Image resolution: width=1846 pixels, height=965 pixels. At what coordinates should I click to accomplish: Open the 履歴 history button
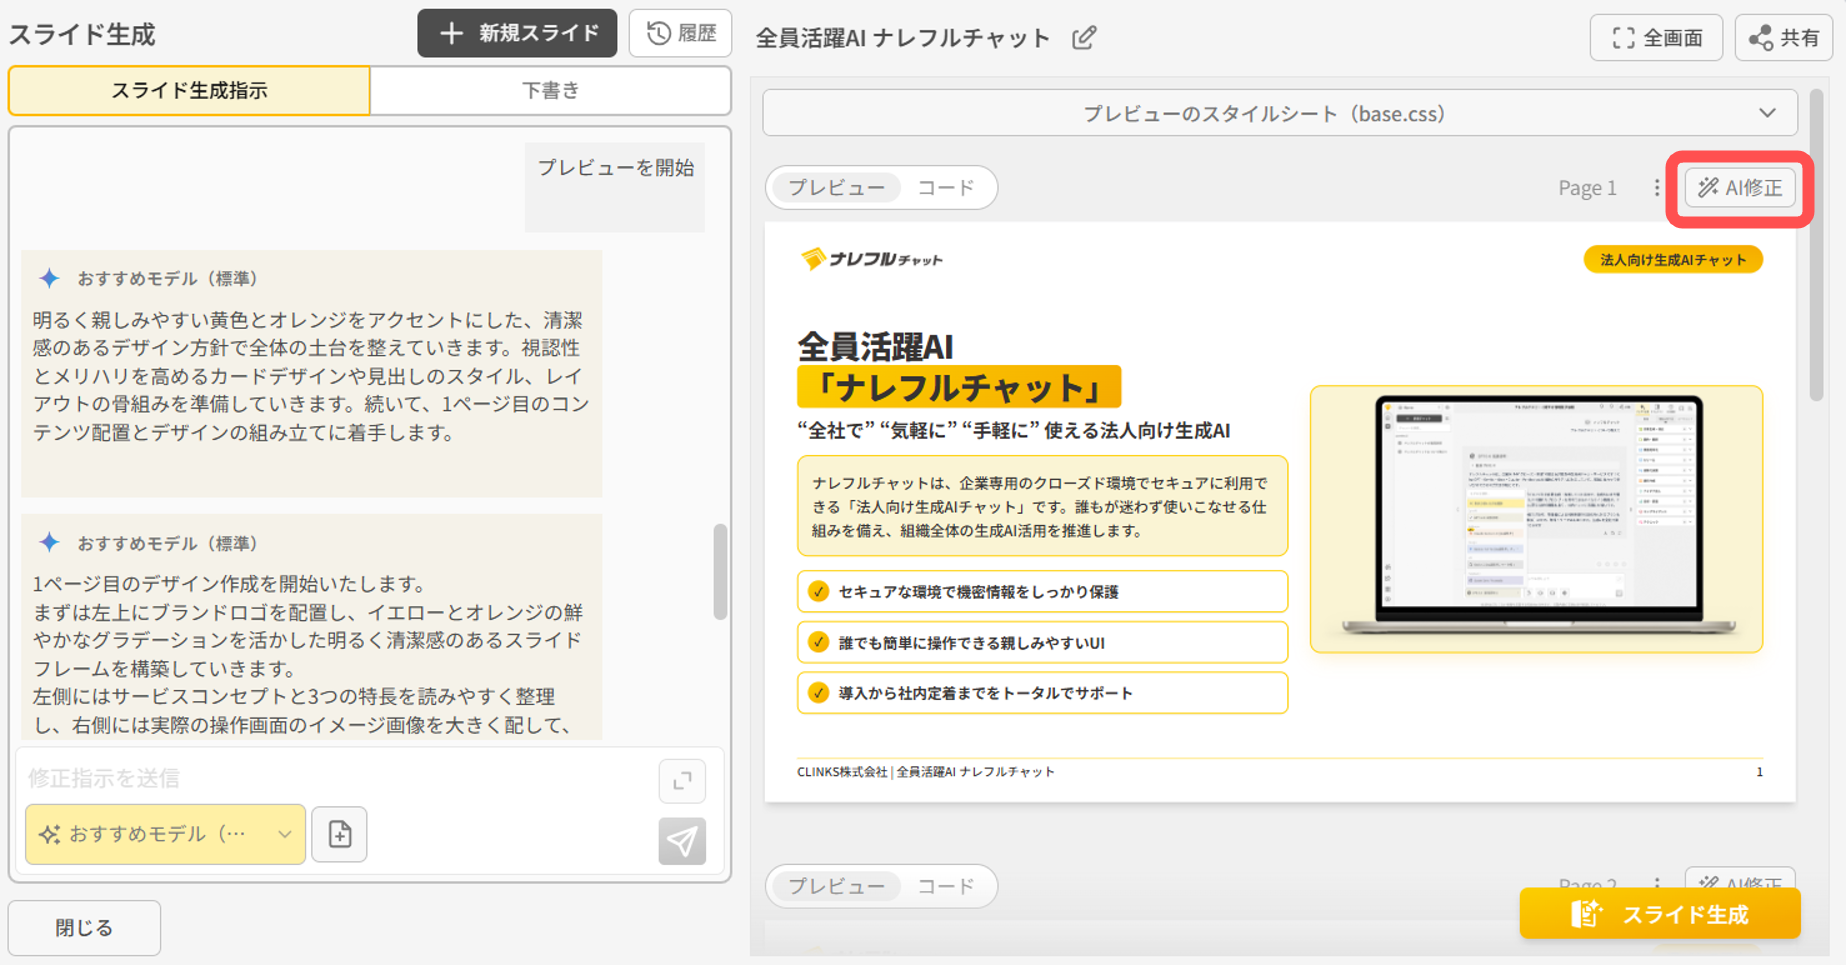(680, 33)
